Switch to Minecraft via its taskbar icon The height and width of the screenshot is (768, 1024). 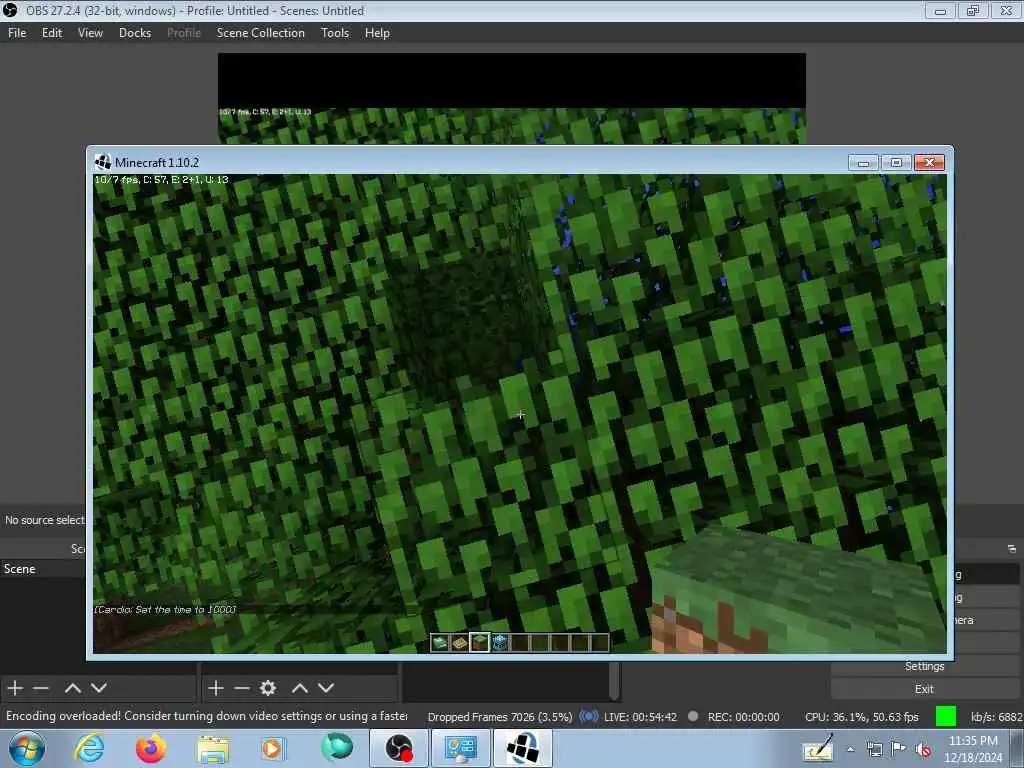[x=522, y=748]
